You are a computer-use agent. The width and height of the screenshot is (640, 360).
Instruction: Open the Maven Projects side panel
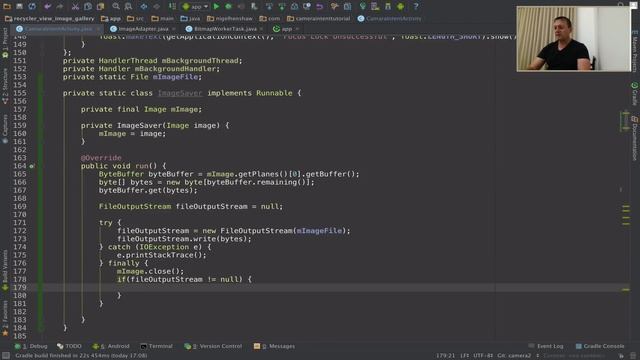(x=635, y=51)
